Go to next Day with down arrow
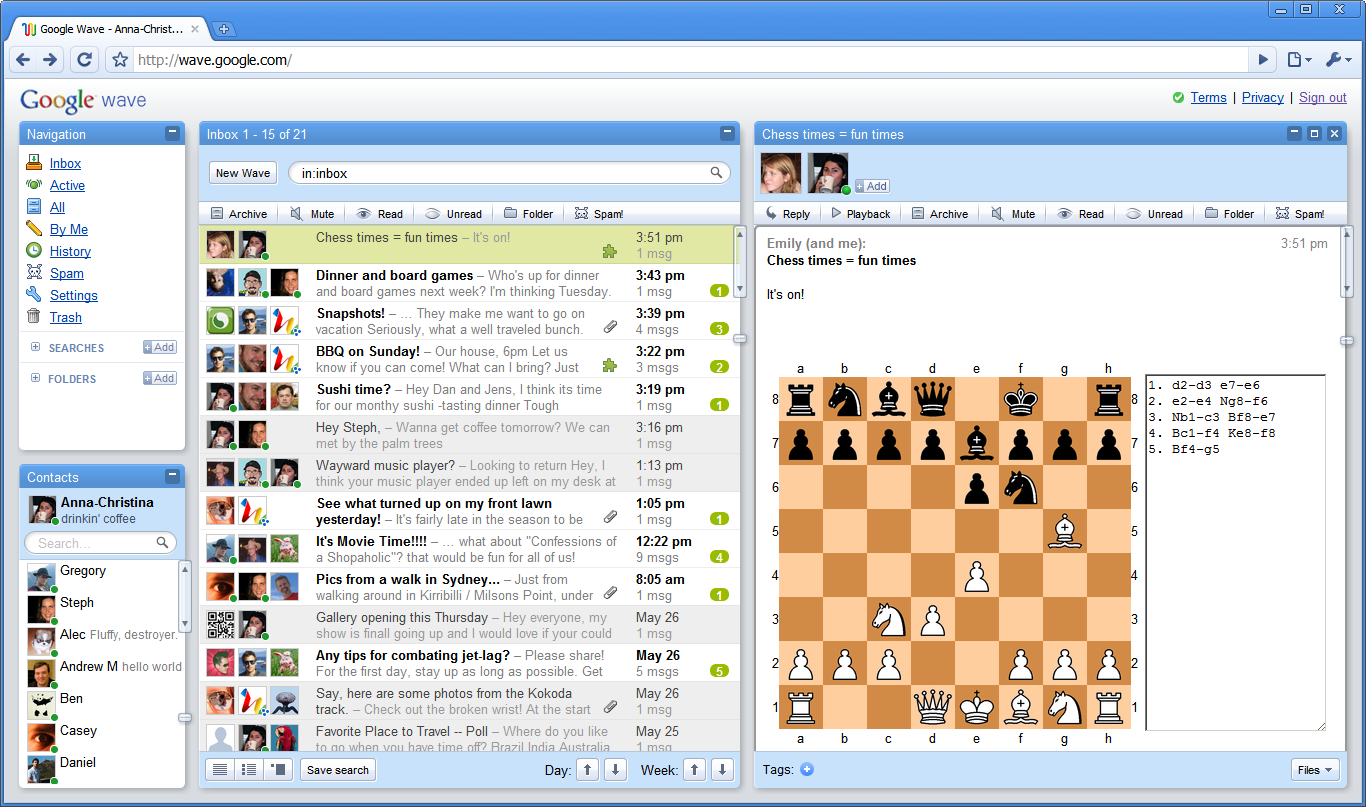The height and width of the screenshot is (807, 1366). [616, 770]
